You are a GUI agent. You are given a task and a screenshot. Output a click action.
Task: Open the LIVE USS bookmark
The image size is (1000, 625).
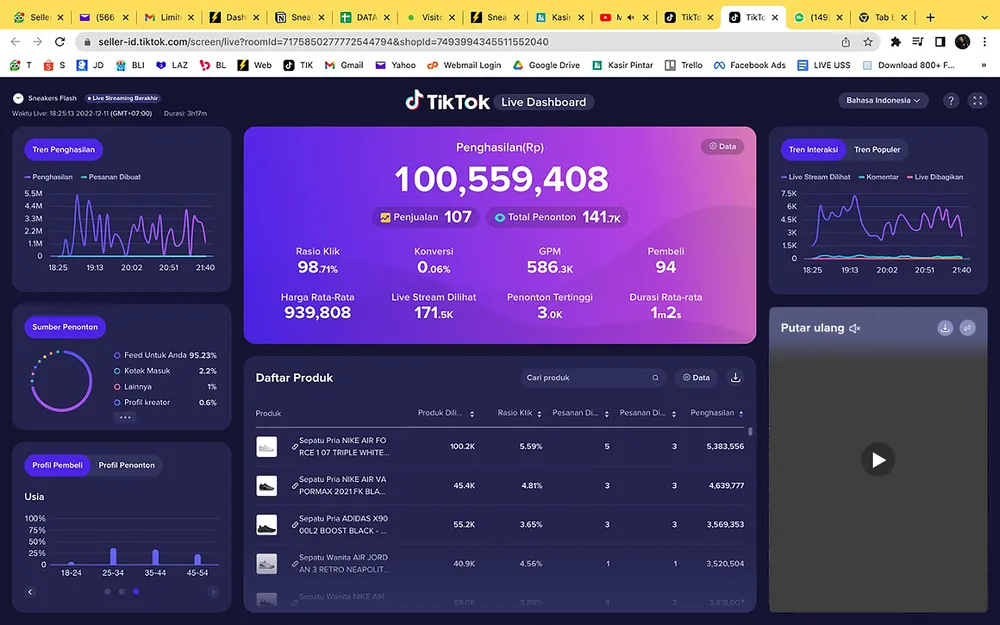point(823,65)
